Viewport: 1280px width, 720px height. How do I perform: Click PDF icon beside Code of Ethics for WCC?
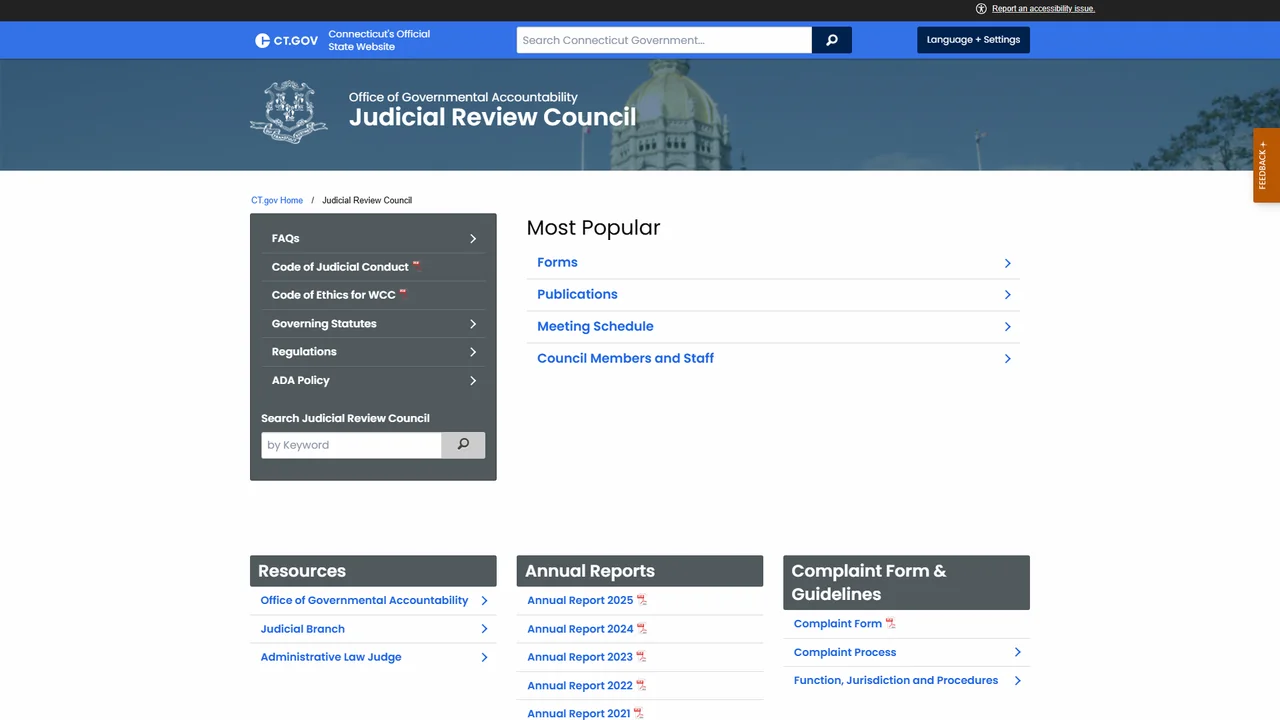point(404,294)
